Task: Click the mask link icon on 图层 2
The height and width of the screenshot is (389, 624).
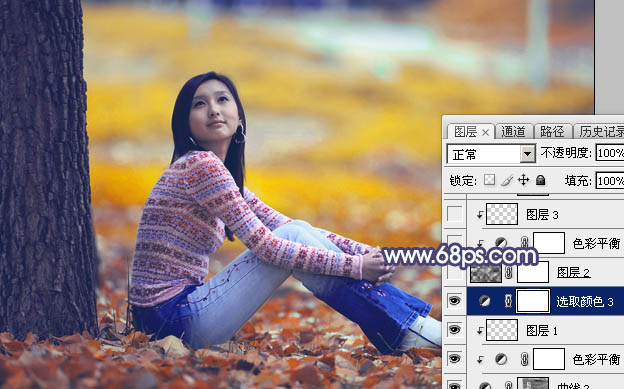Action: (x=508, y=273)
